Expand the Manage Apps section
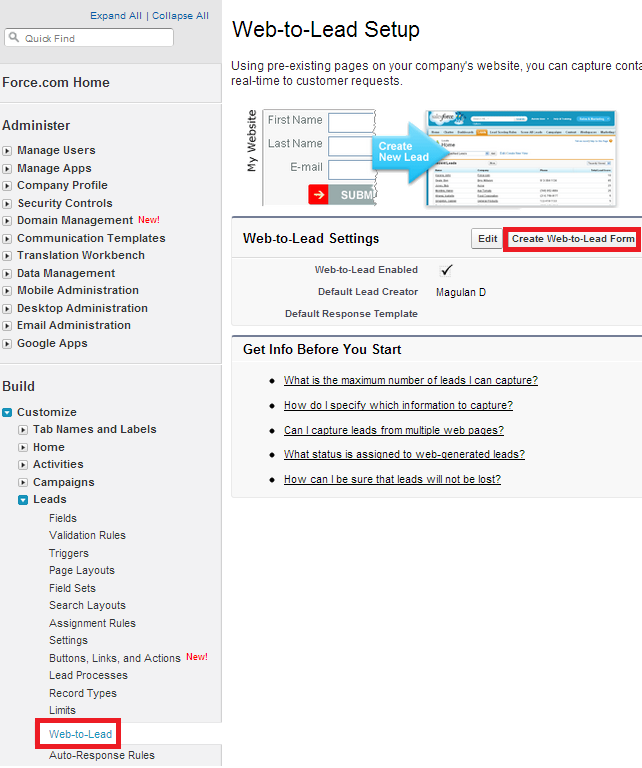Viewport: 642px width, 768px height. 7,168
